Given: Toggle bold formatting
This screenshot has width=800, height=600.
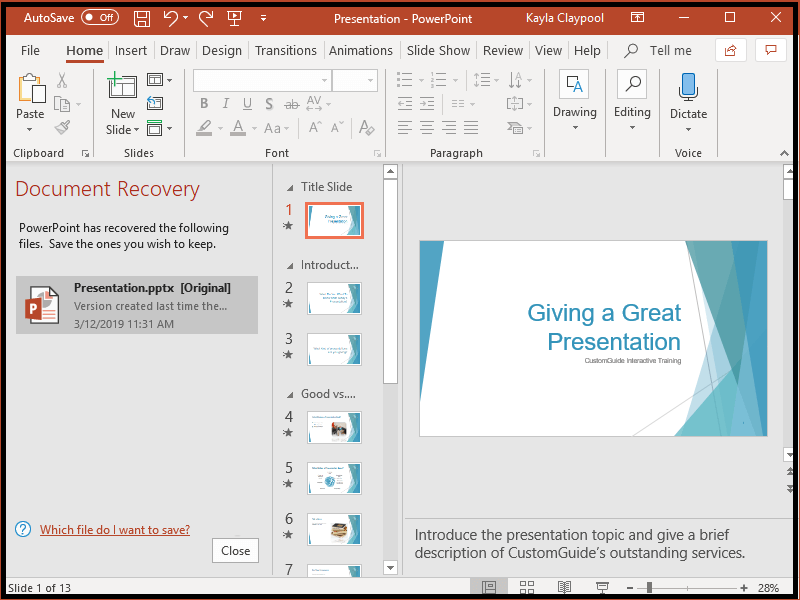Looking at the screenshot, I should pos(204,103).
